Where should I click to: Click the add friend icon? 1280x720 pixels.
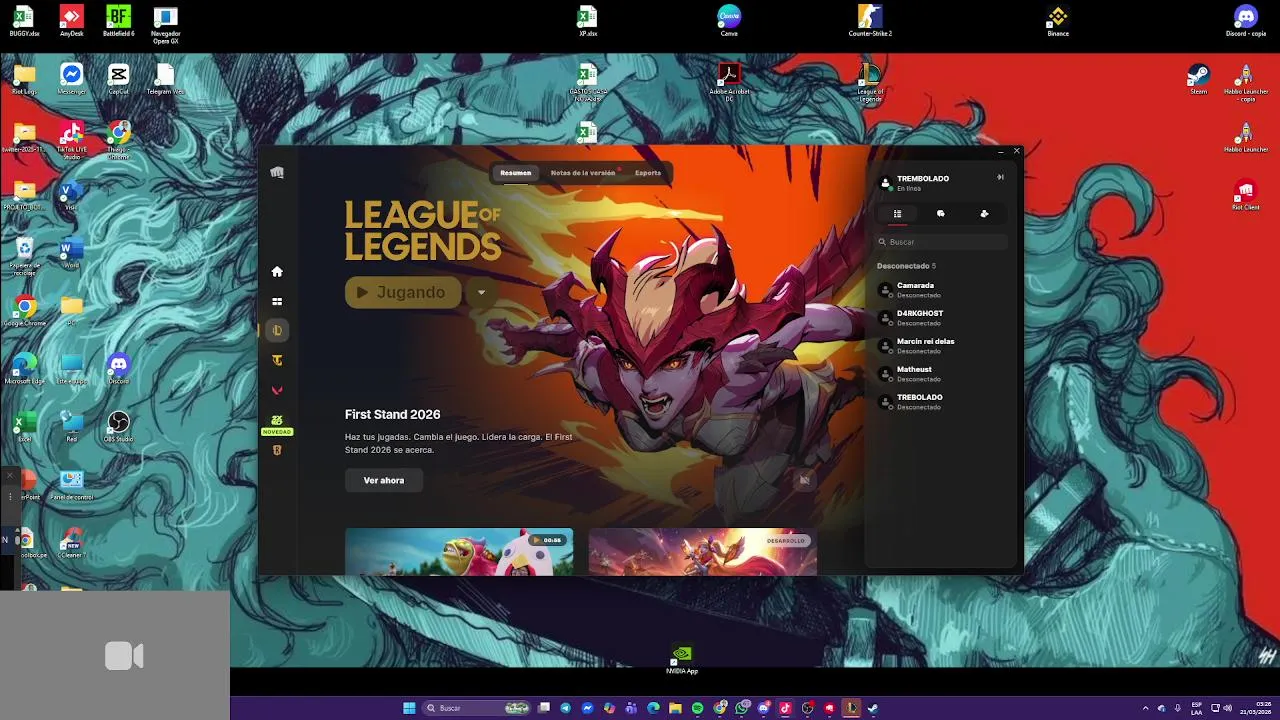click(x=984, y=213)
